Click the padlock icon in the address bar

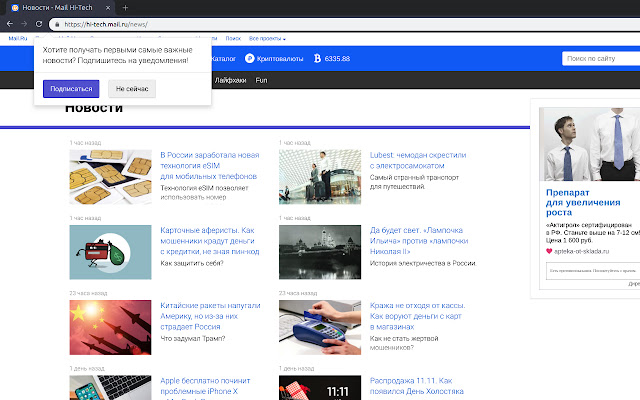pos(57,24)
